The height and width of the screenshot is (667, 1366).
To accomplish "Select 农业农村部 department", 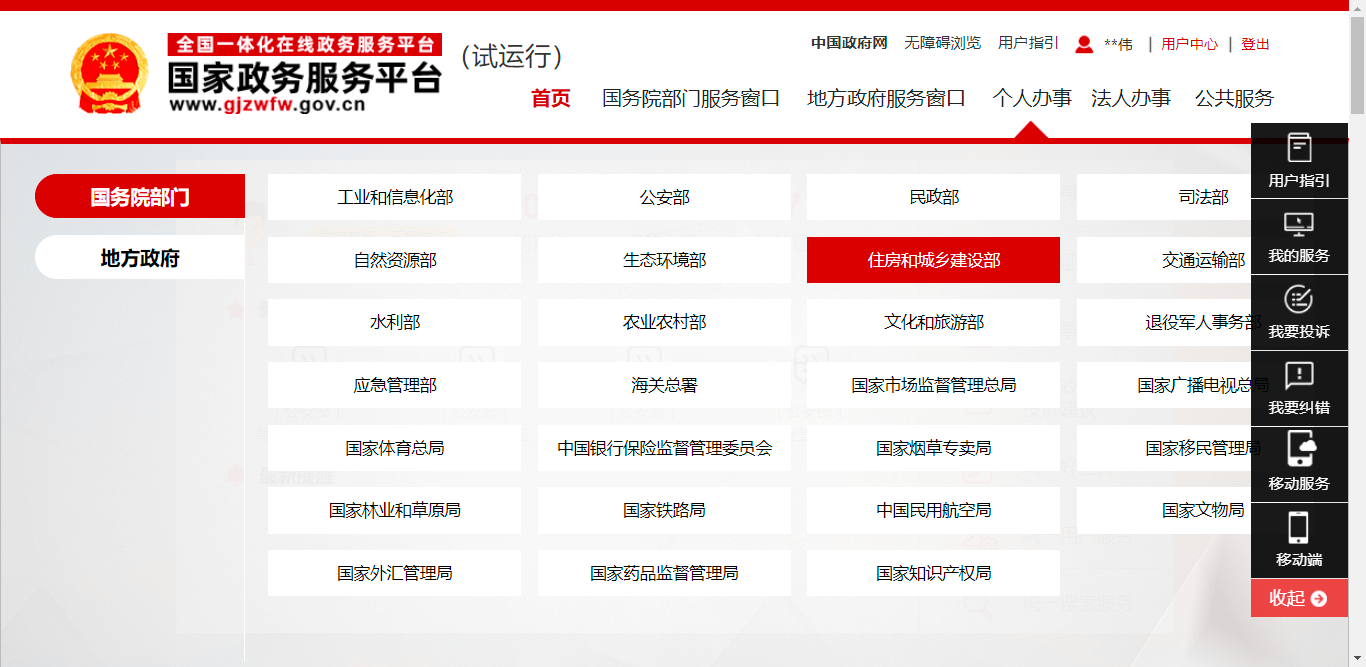I will point(664,322).
